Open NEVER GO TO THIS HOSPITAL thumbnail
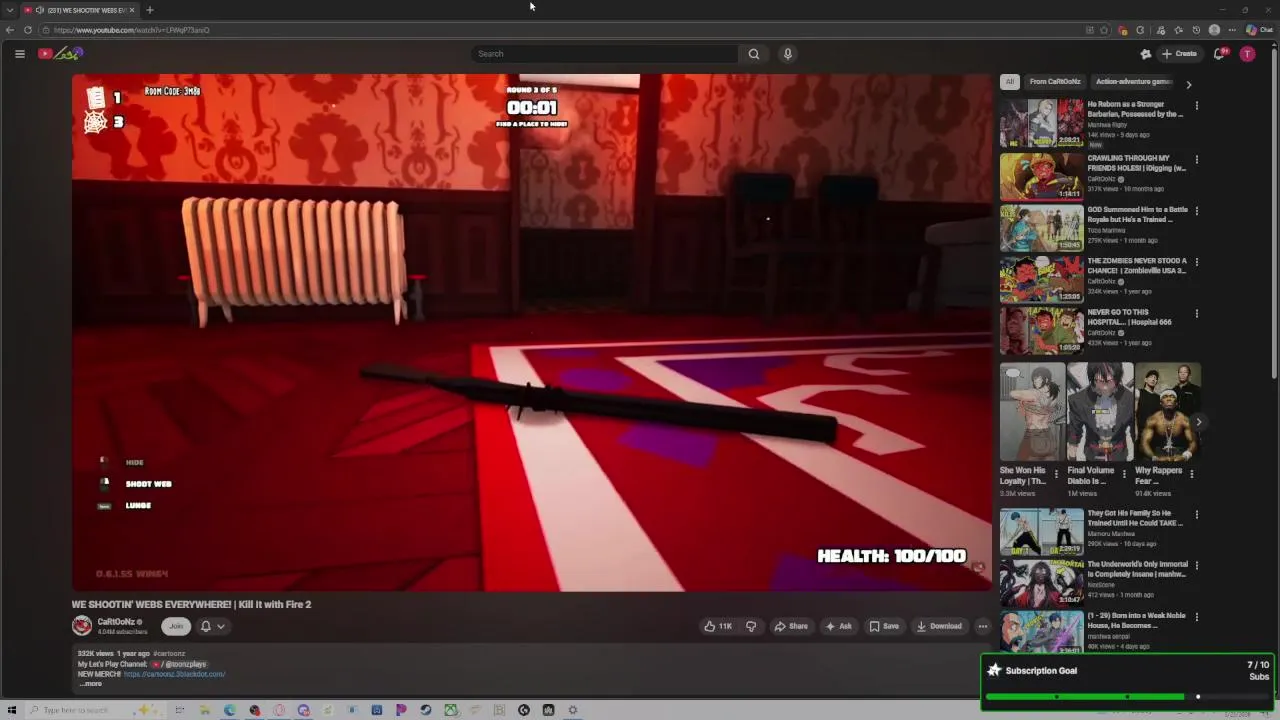The width and height of the screenshot is (1280, 720). click(1041, 330)
